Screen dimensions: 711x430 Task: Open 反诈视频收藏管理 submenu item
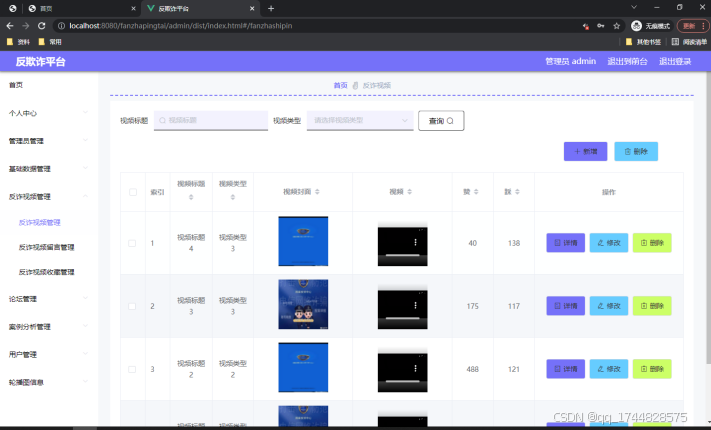[x=46, y=272]
